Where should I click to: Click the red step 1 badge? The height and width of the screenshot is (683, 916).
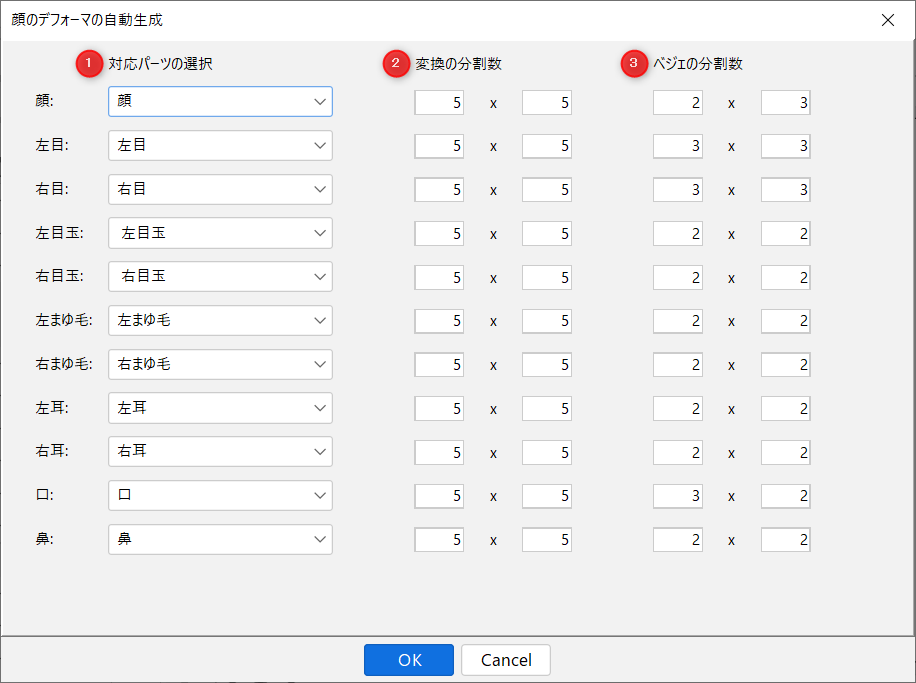point(89,64)
